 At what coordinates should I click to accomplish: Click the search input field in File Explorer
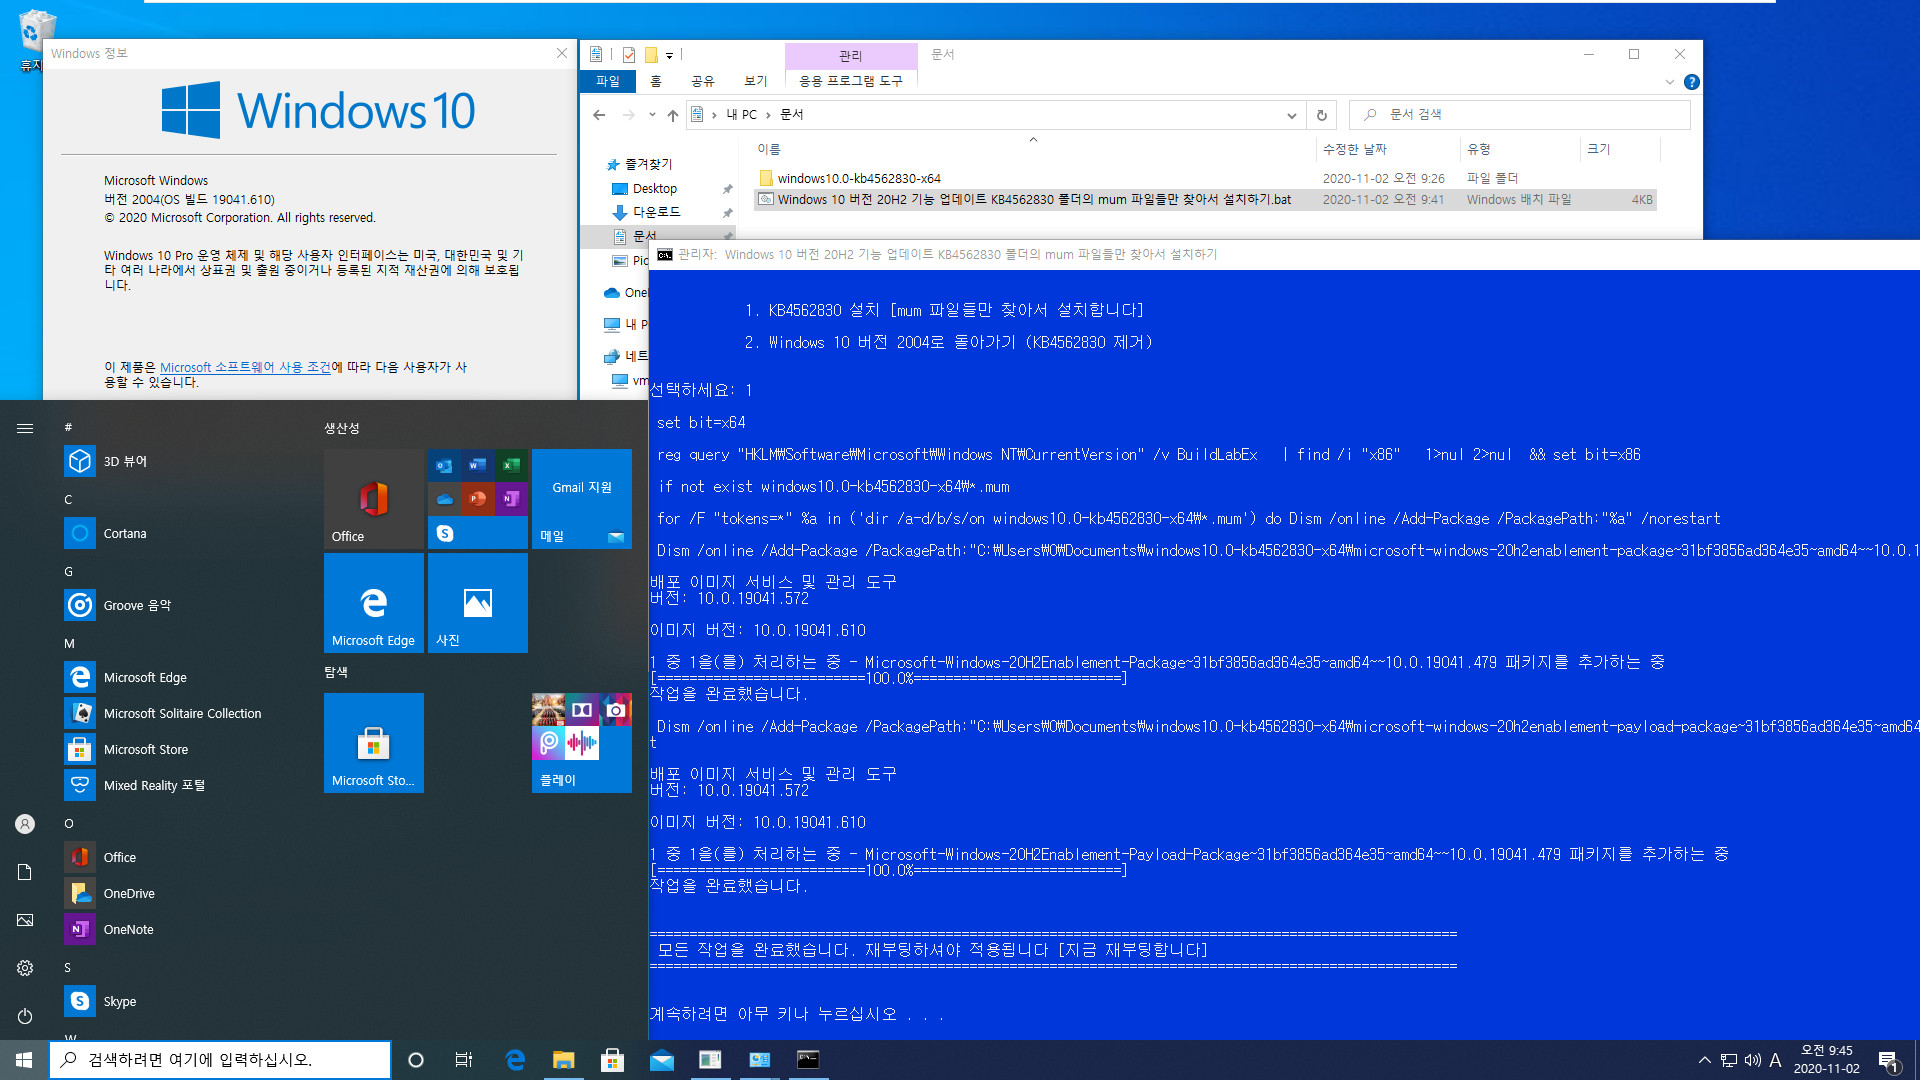[1520, 115]
